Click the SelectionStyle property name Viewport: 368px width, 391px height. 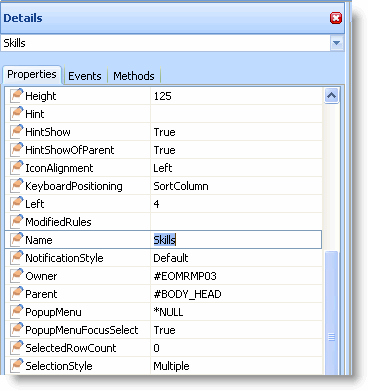point(59,366)
